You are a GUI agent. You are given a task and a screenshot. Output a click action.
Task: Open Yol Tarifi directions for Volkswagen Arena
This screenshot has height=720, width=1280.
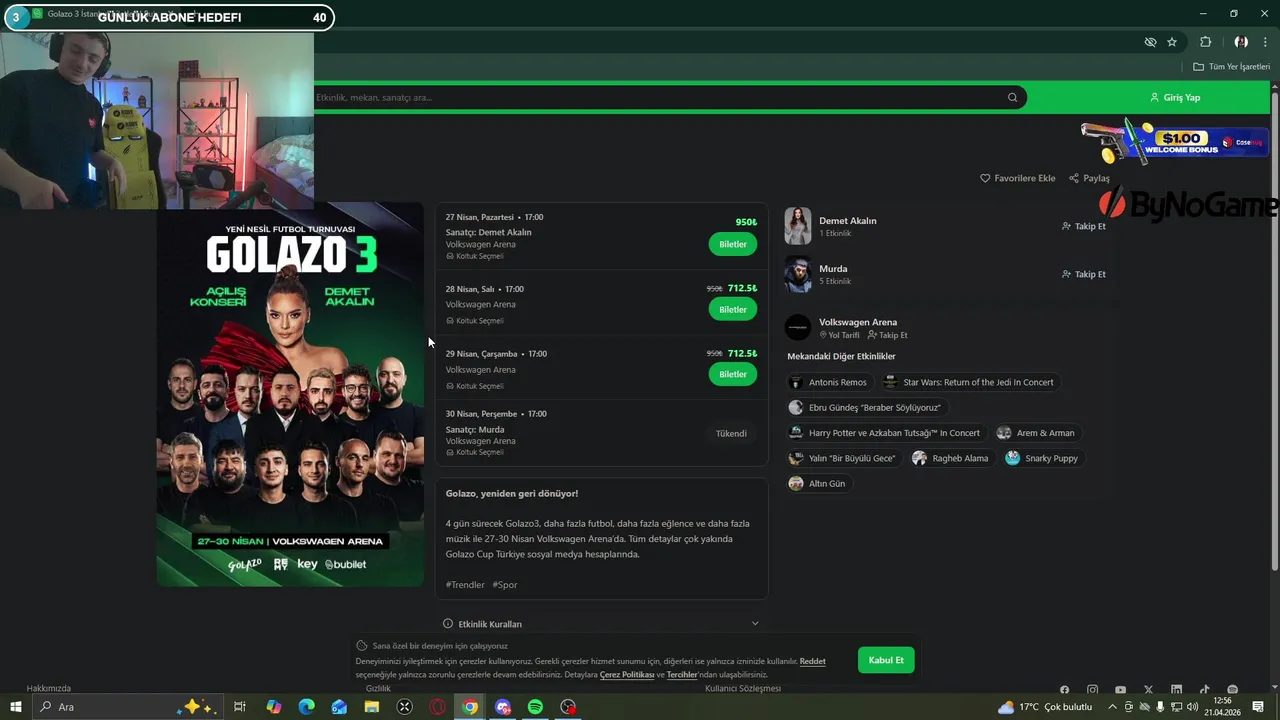(x=839, y=336)
